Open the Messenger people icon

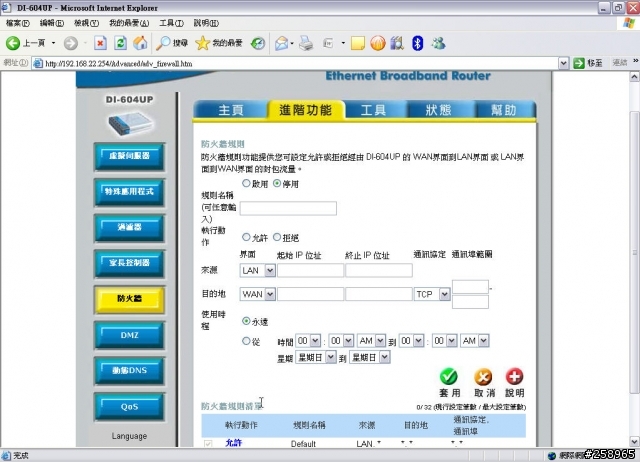click(439, 43)
